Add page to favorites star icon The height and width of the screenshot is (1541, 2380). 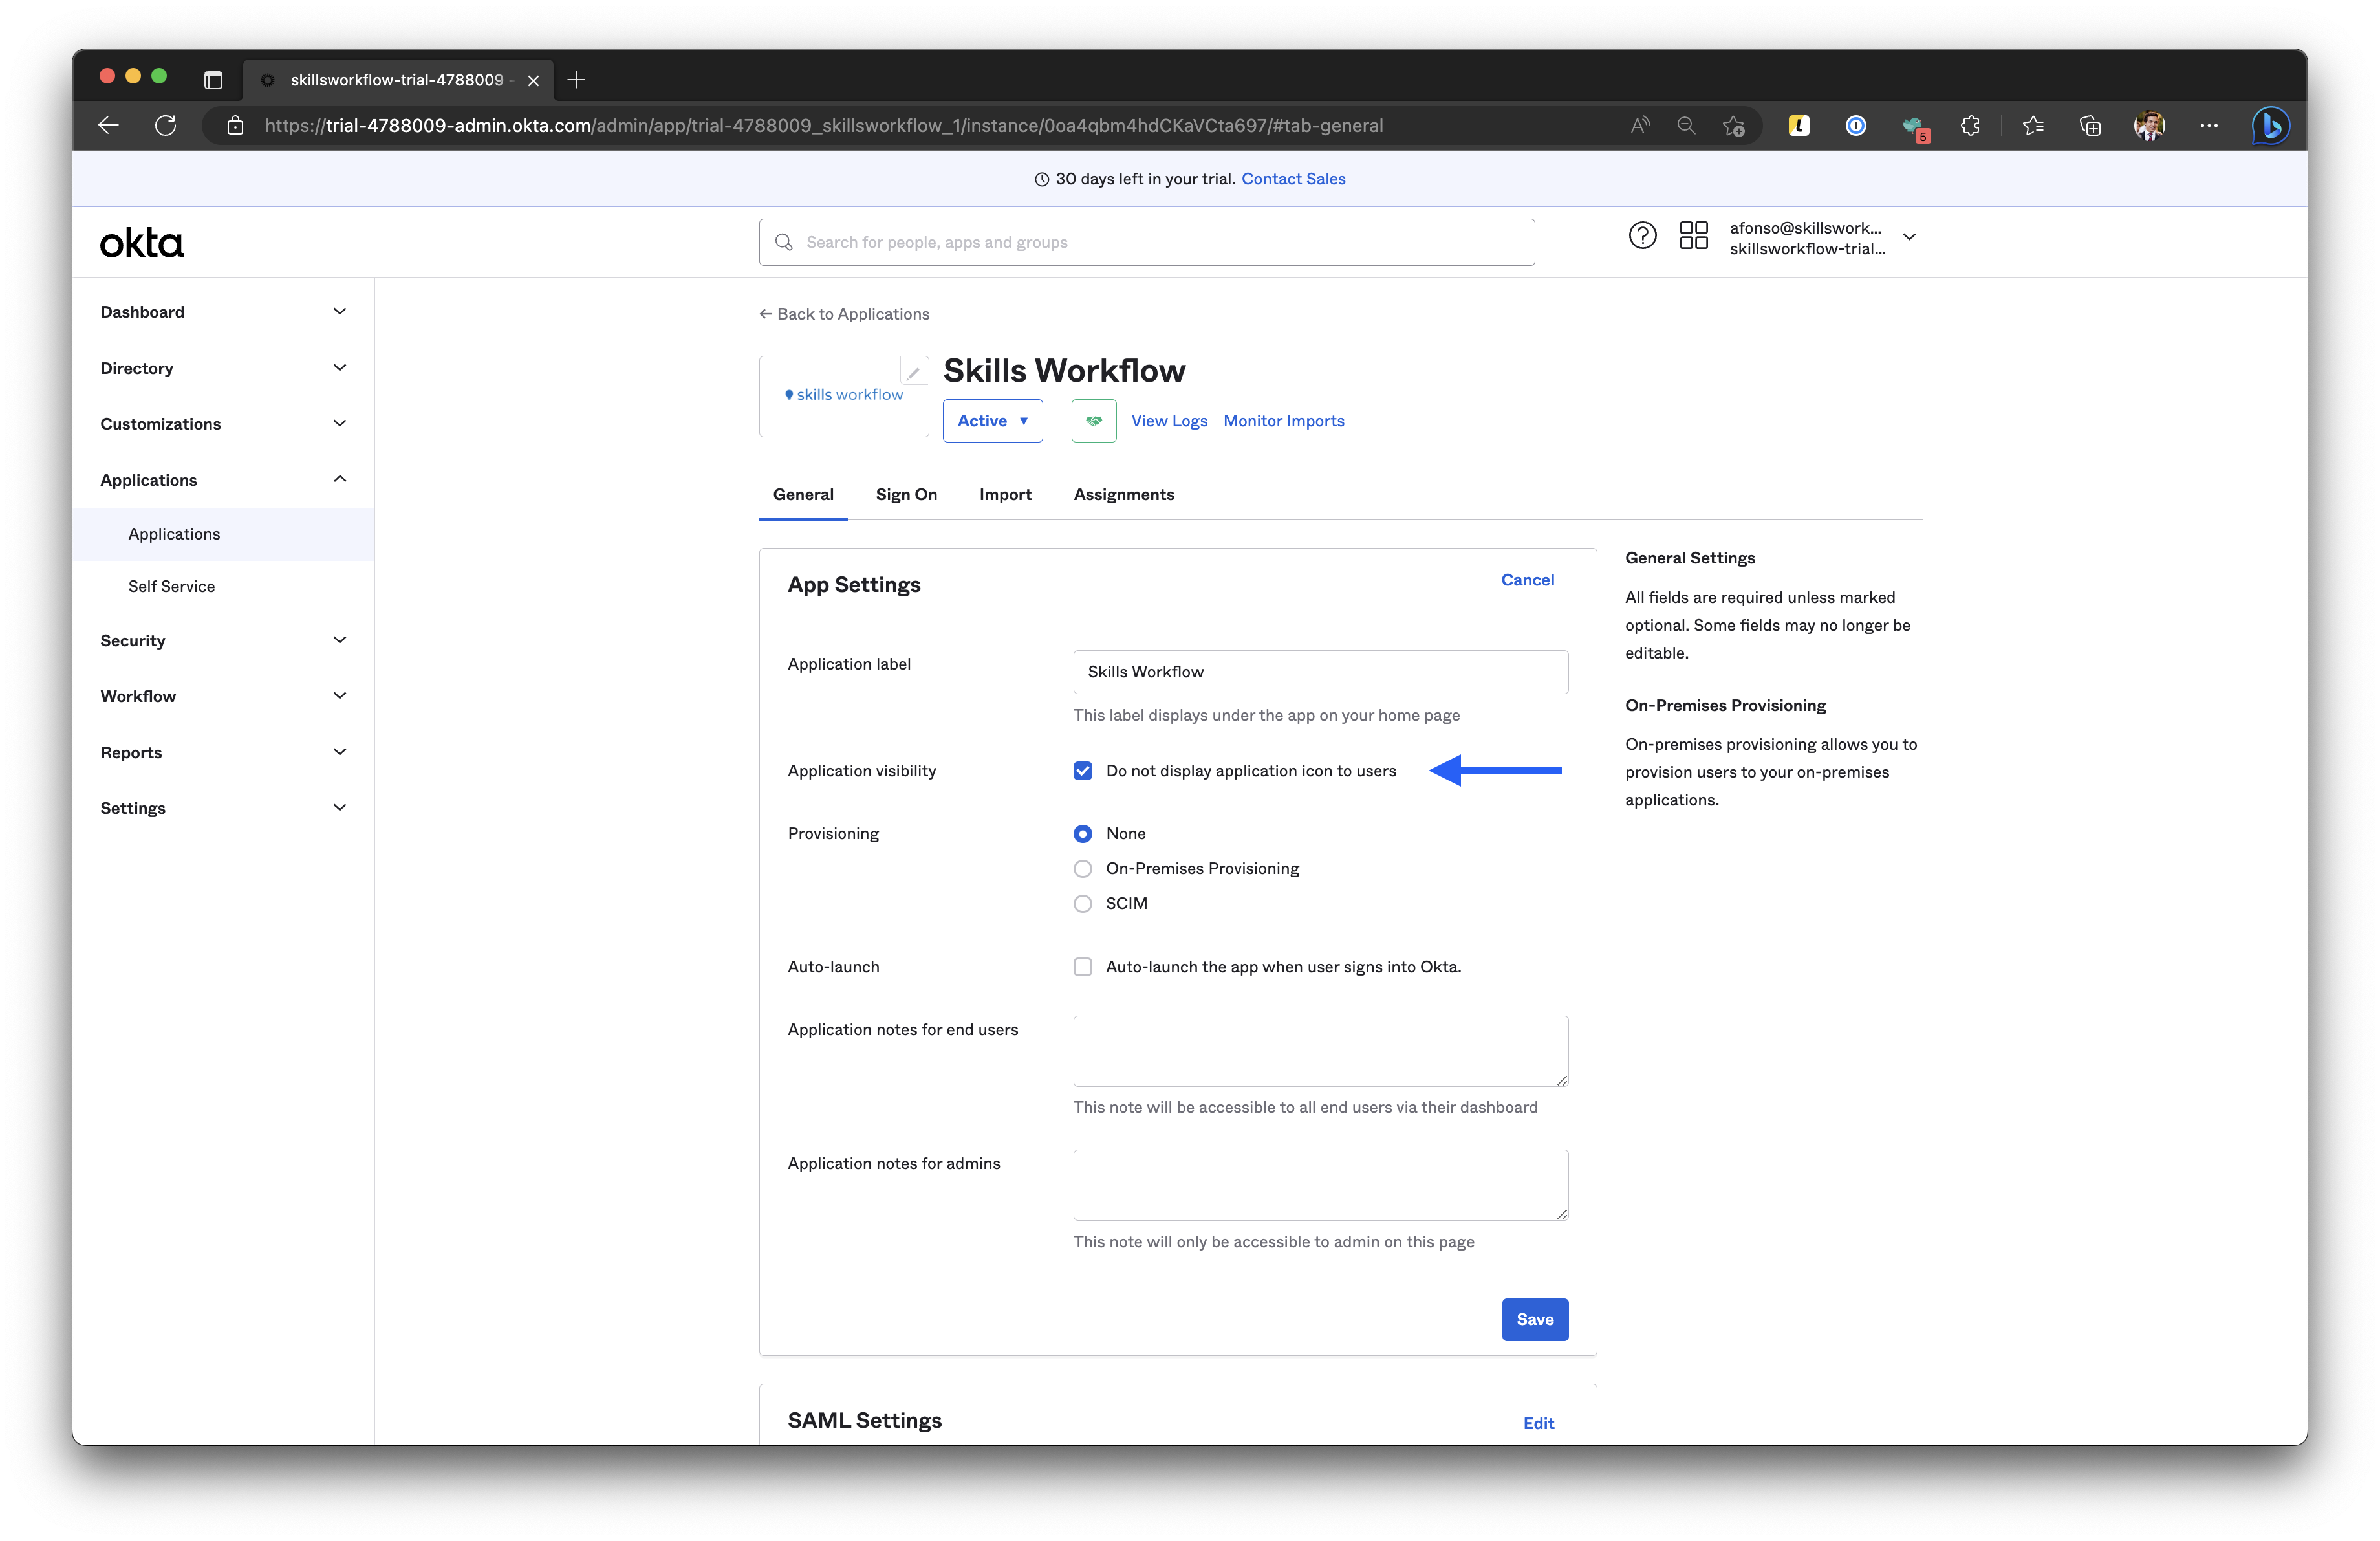pos(1733,125)
